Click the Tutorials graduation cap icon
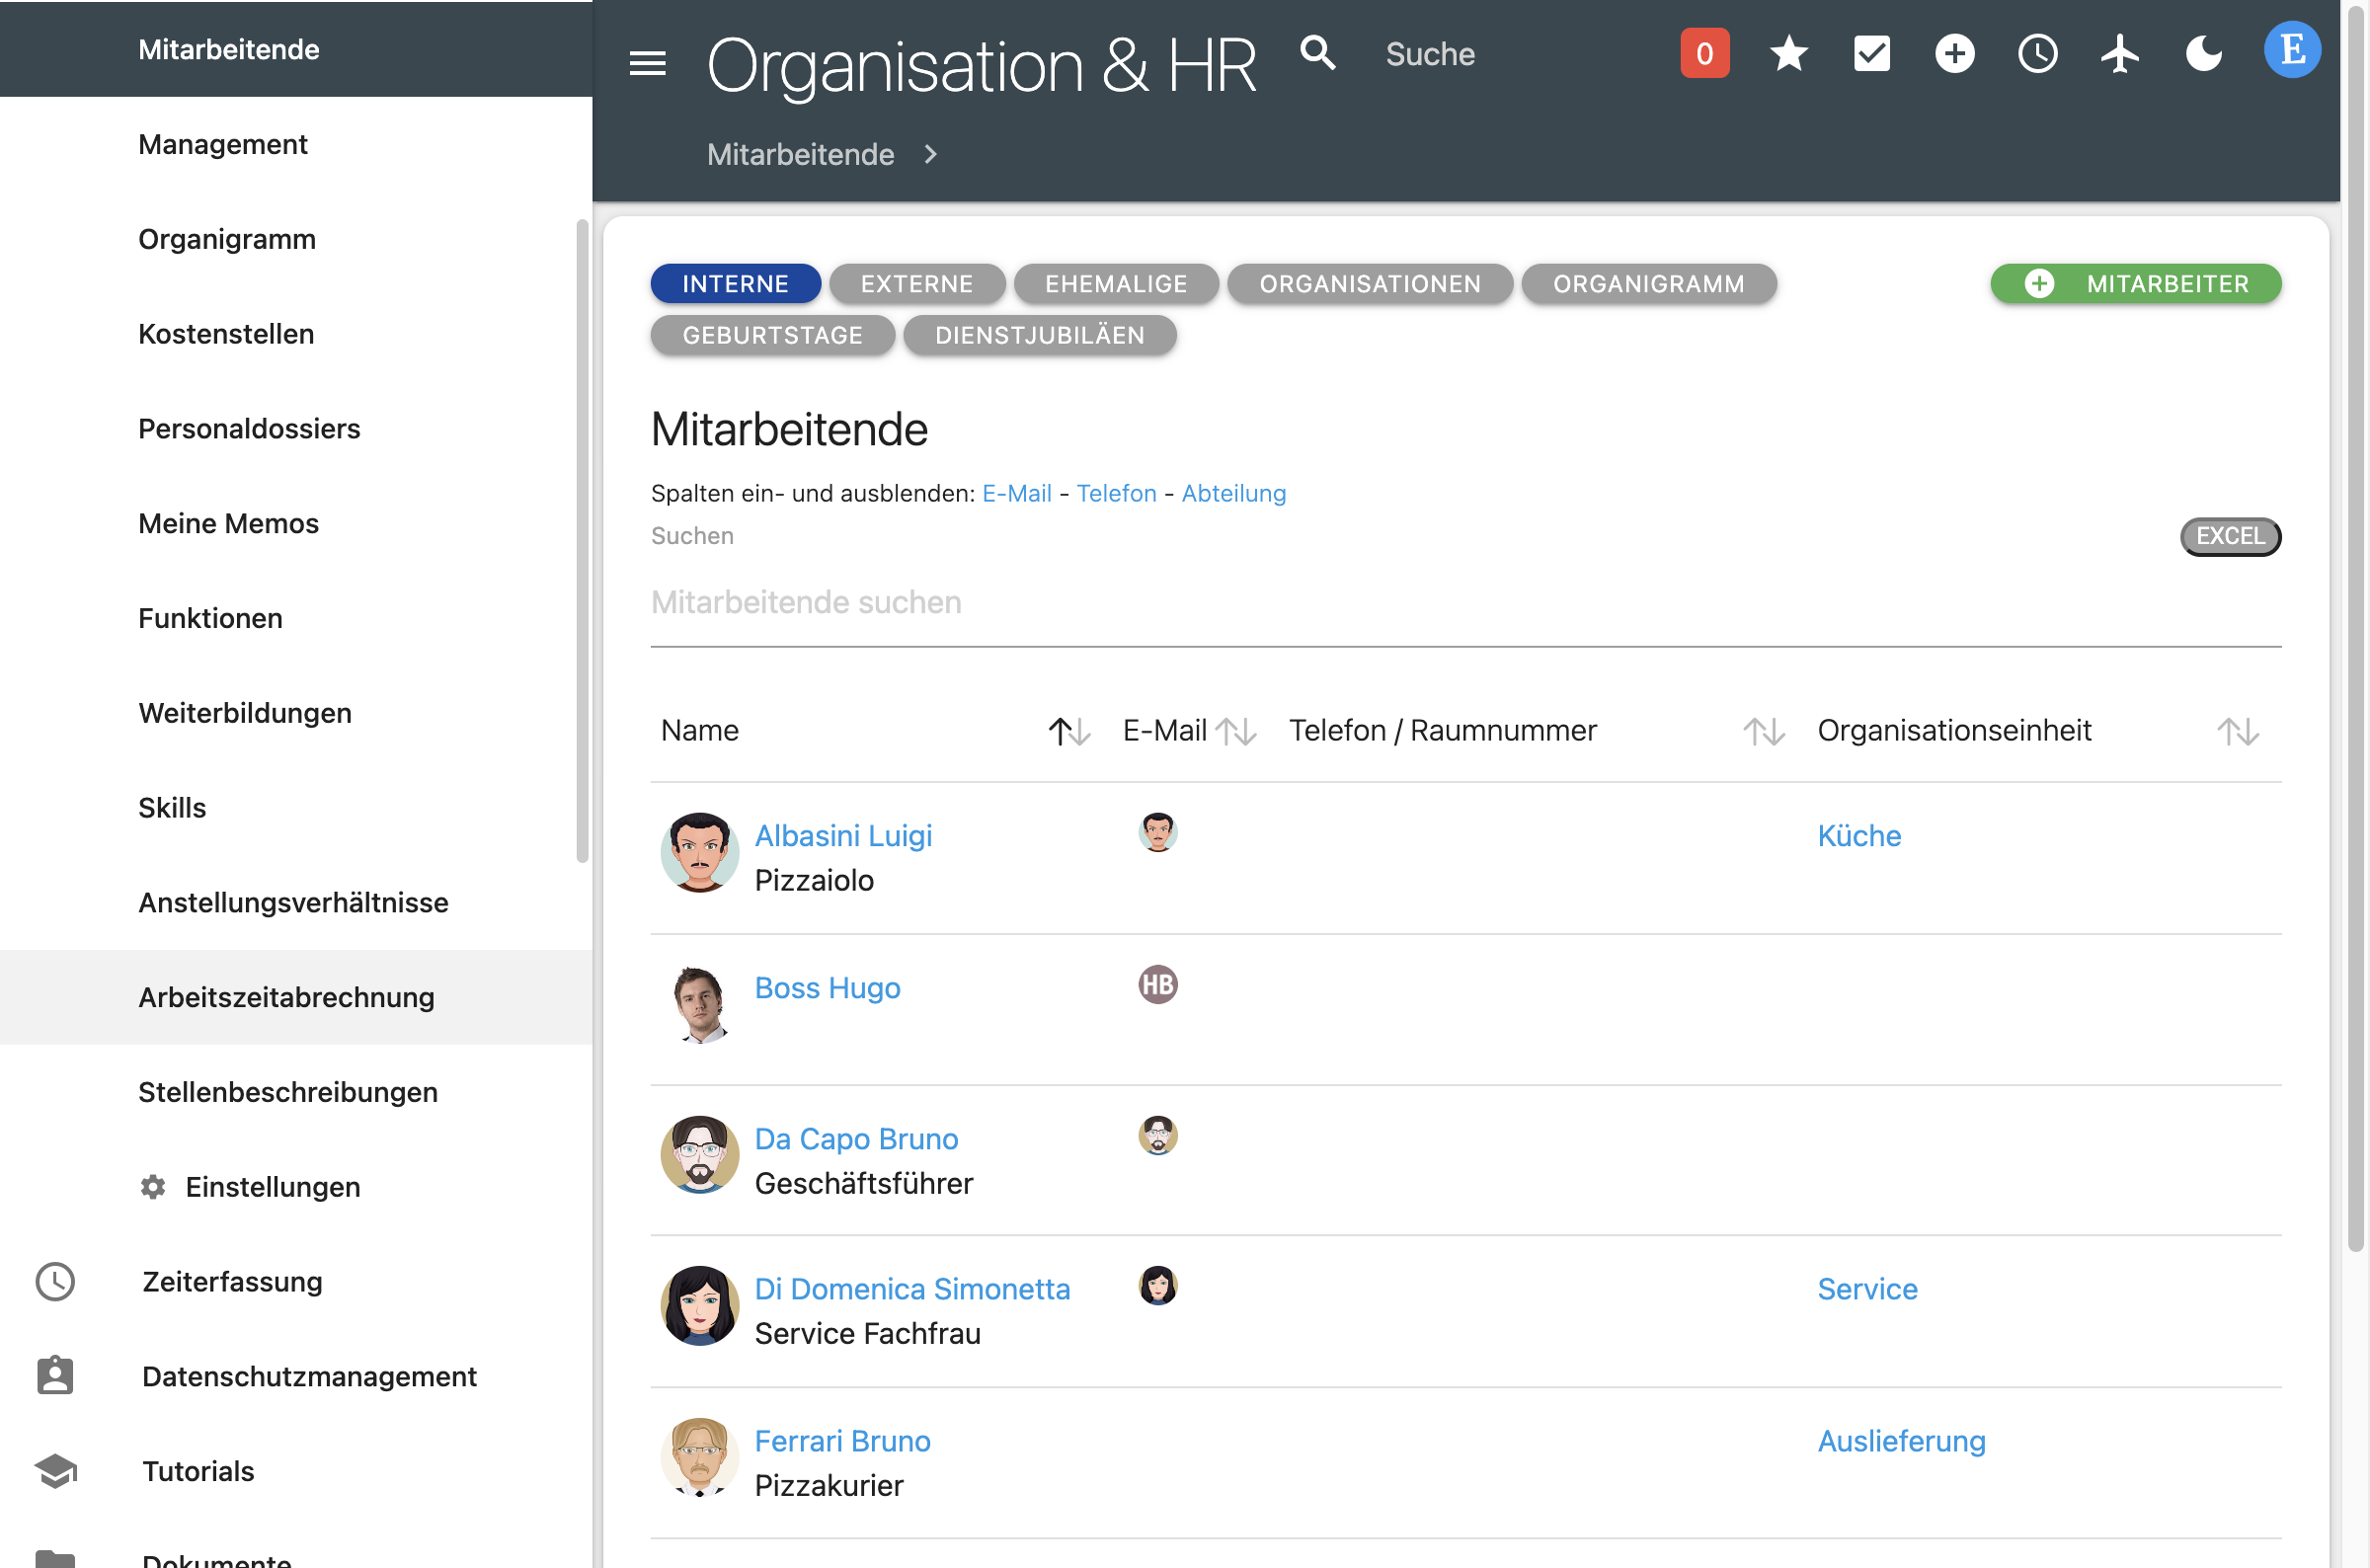2370x1568 pixels. point(55,1471)
